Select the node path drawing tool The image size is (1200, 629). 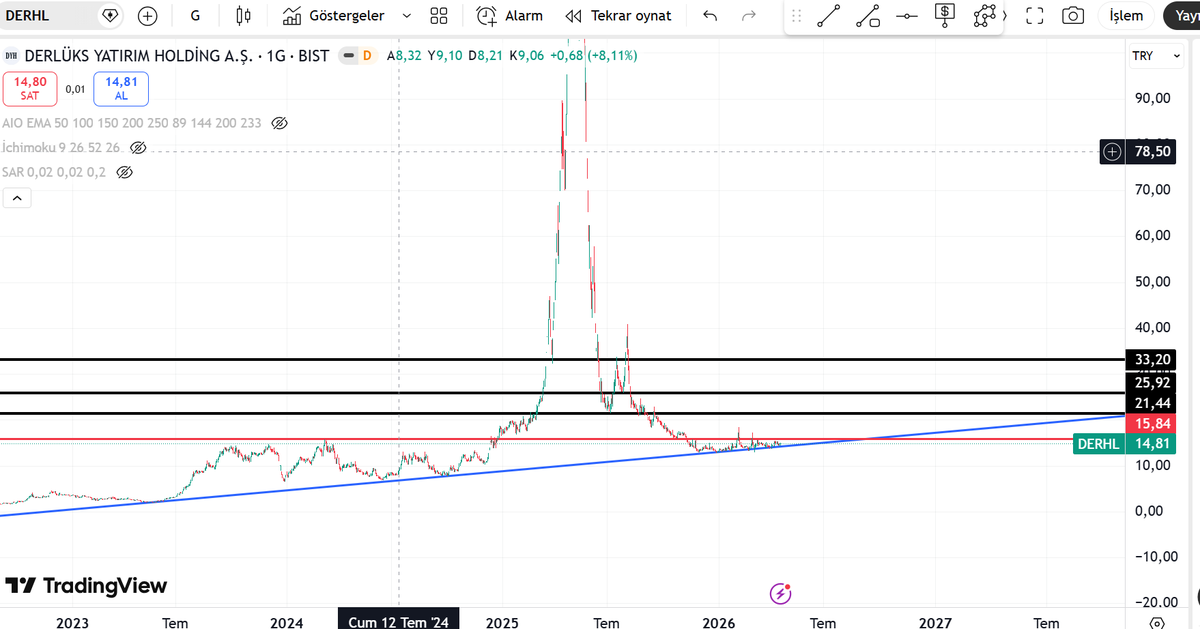[985, 15]
